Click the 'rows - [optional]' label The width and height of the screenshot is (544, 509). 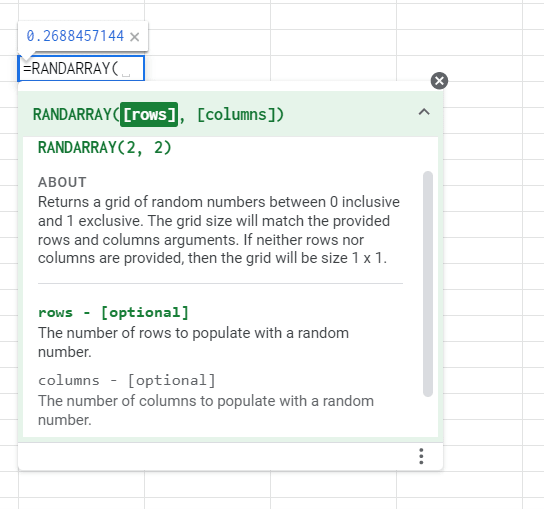point(113,312)
